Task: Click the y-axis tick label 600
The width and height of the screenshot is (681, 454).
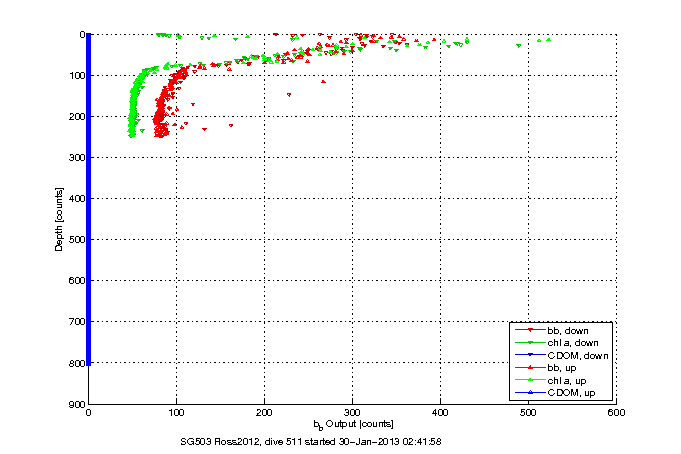Action: pyautogui.click(x=76, y=281)
